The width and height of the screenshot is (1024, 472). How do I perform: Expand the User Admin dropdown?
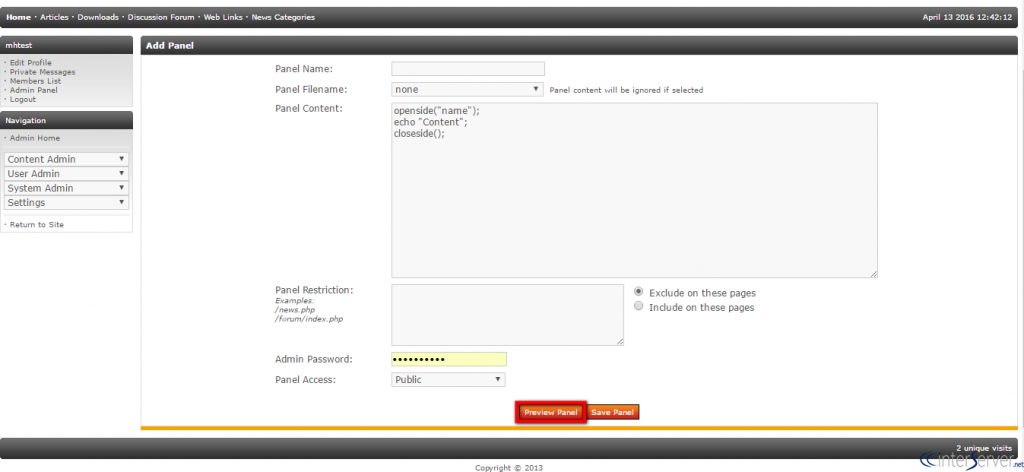coord(67,174)
